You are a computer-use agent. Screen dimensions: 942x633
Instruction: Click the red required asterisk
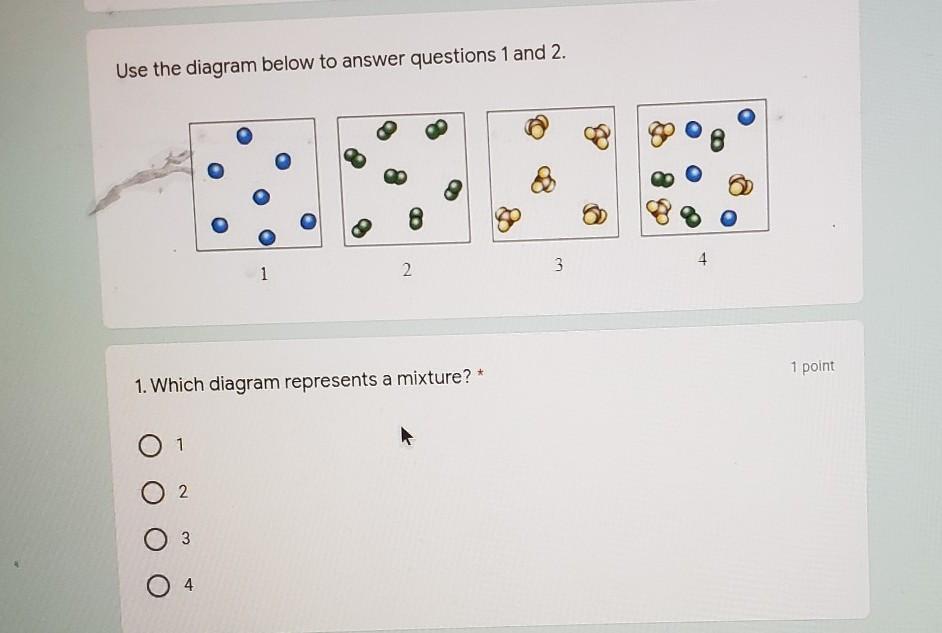pos(480,375)
